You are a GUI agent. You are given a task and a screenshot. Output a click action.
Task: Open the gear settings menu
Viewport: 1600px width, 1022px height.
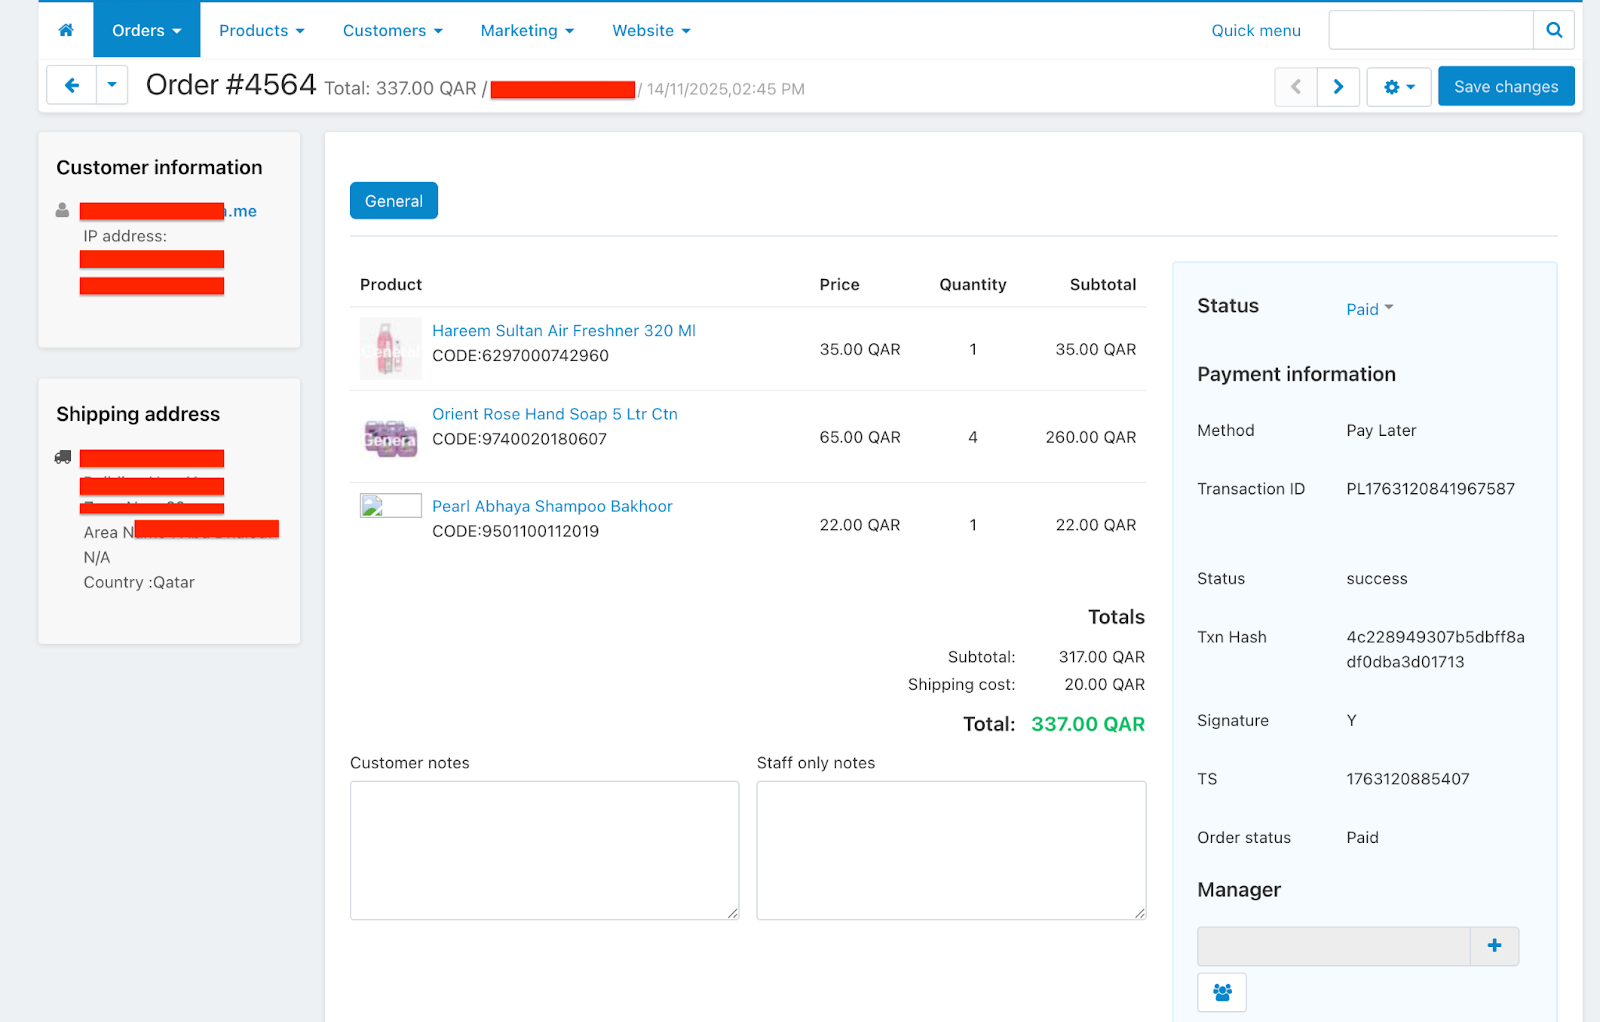point(1398,87)
